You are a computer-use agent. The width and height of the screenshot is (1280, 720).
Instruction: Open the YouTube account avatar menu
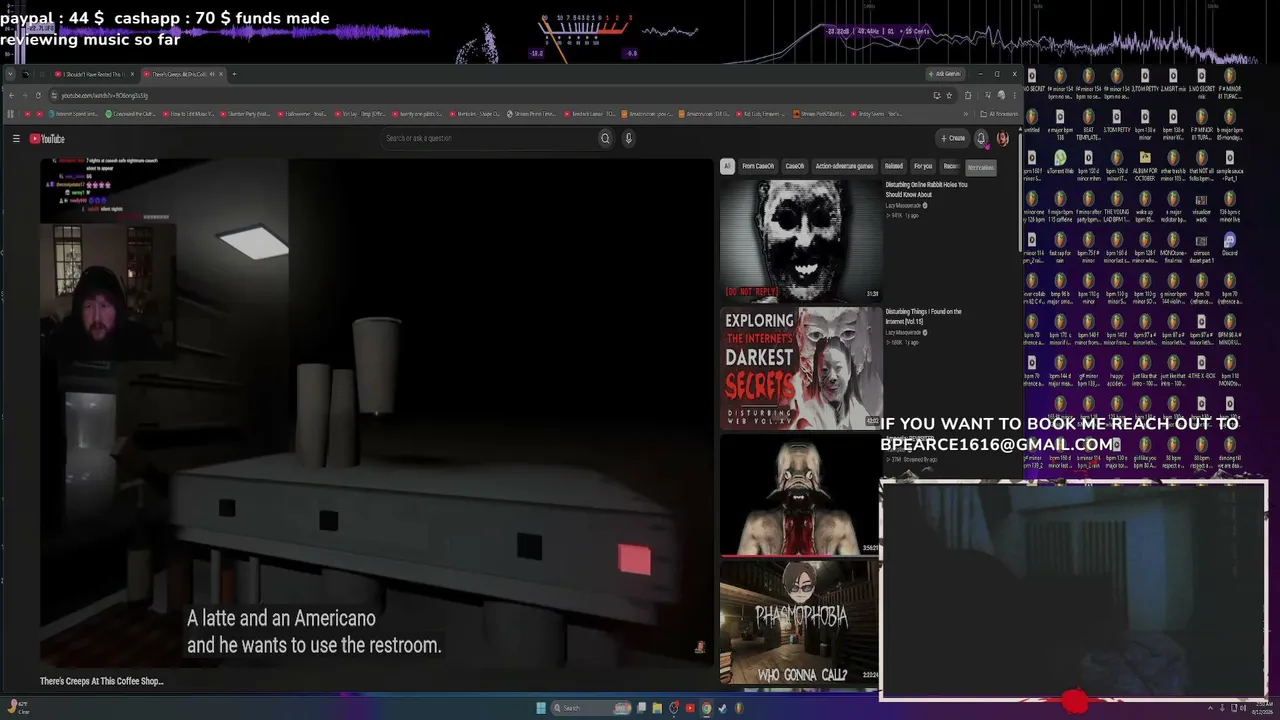coord(1003,139)
